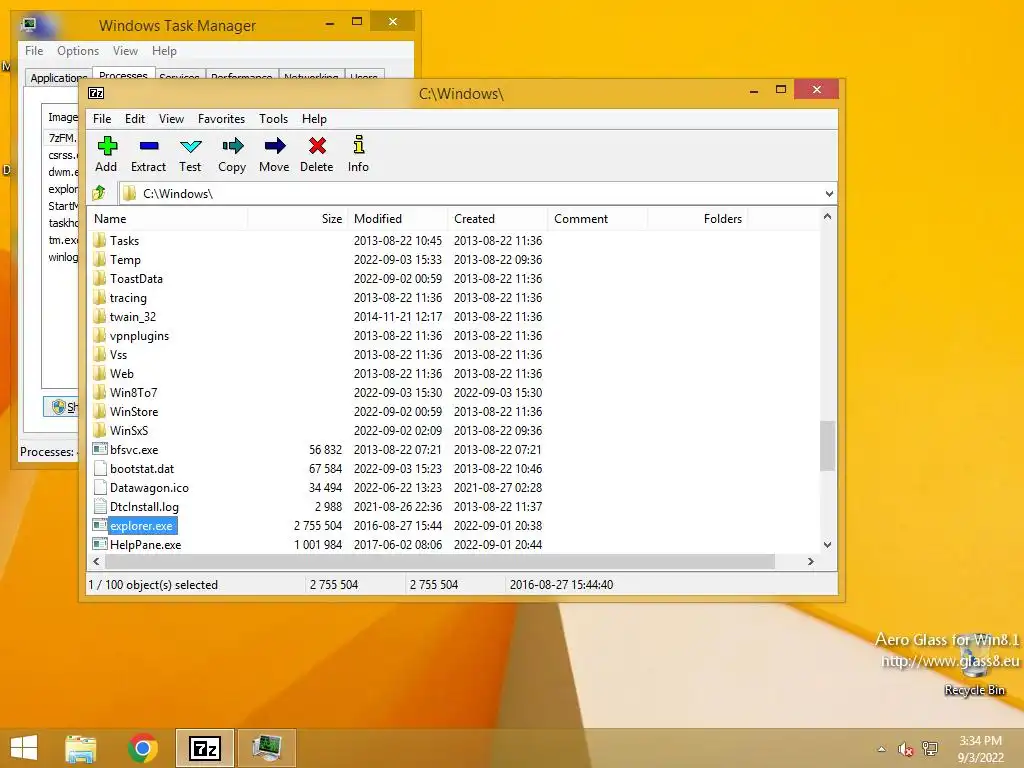Image resolution: width=1024 pixels, height=768 pixels.
Task: Click the scroll right arrow
Action: pyautogui.click(x=810, y=562)
